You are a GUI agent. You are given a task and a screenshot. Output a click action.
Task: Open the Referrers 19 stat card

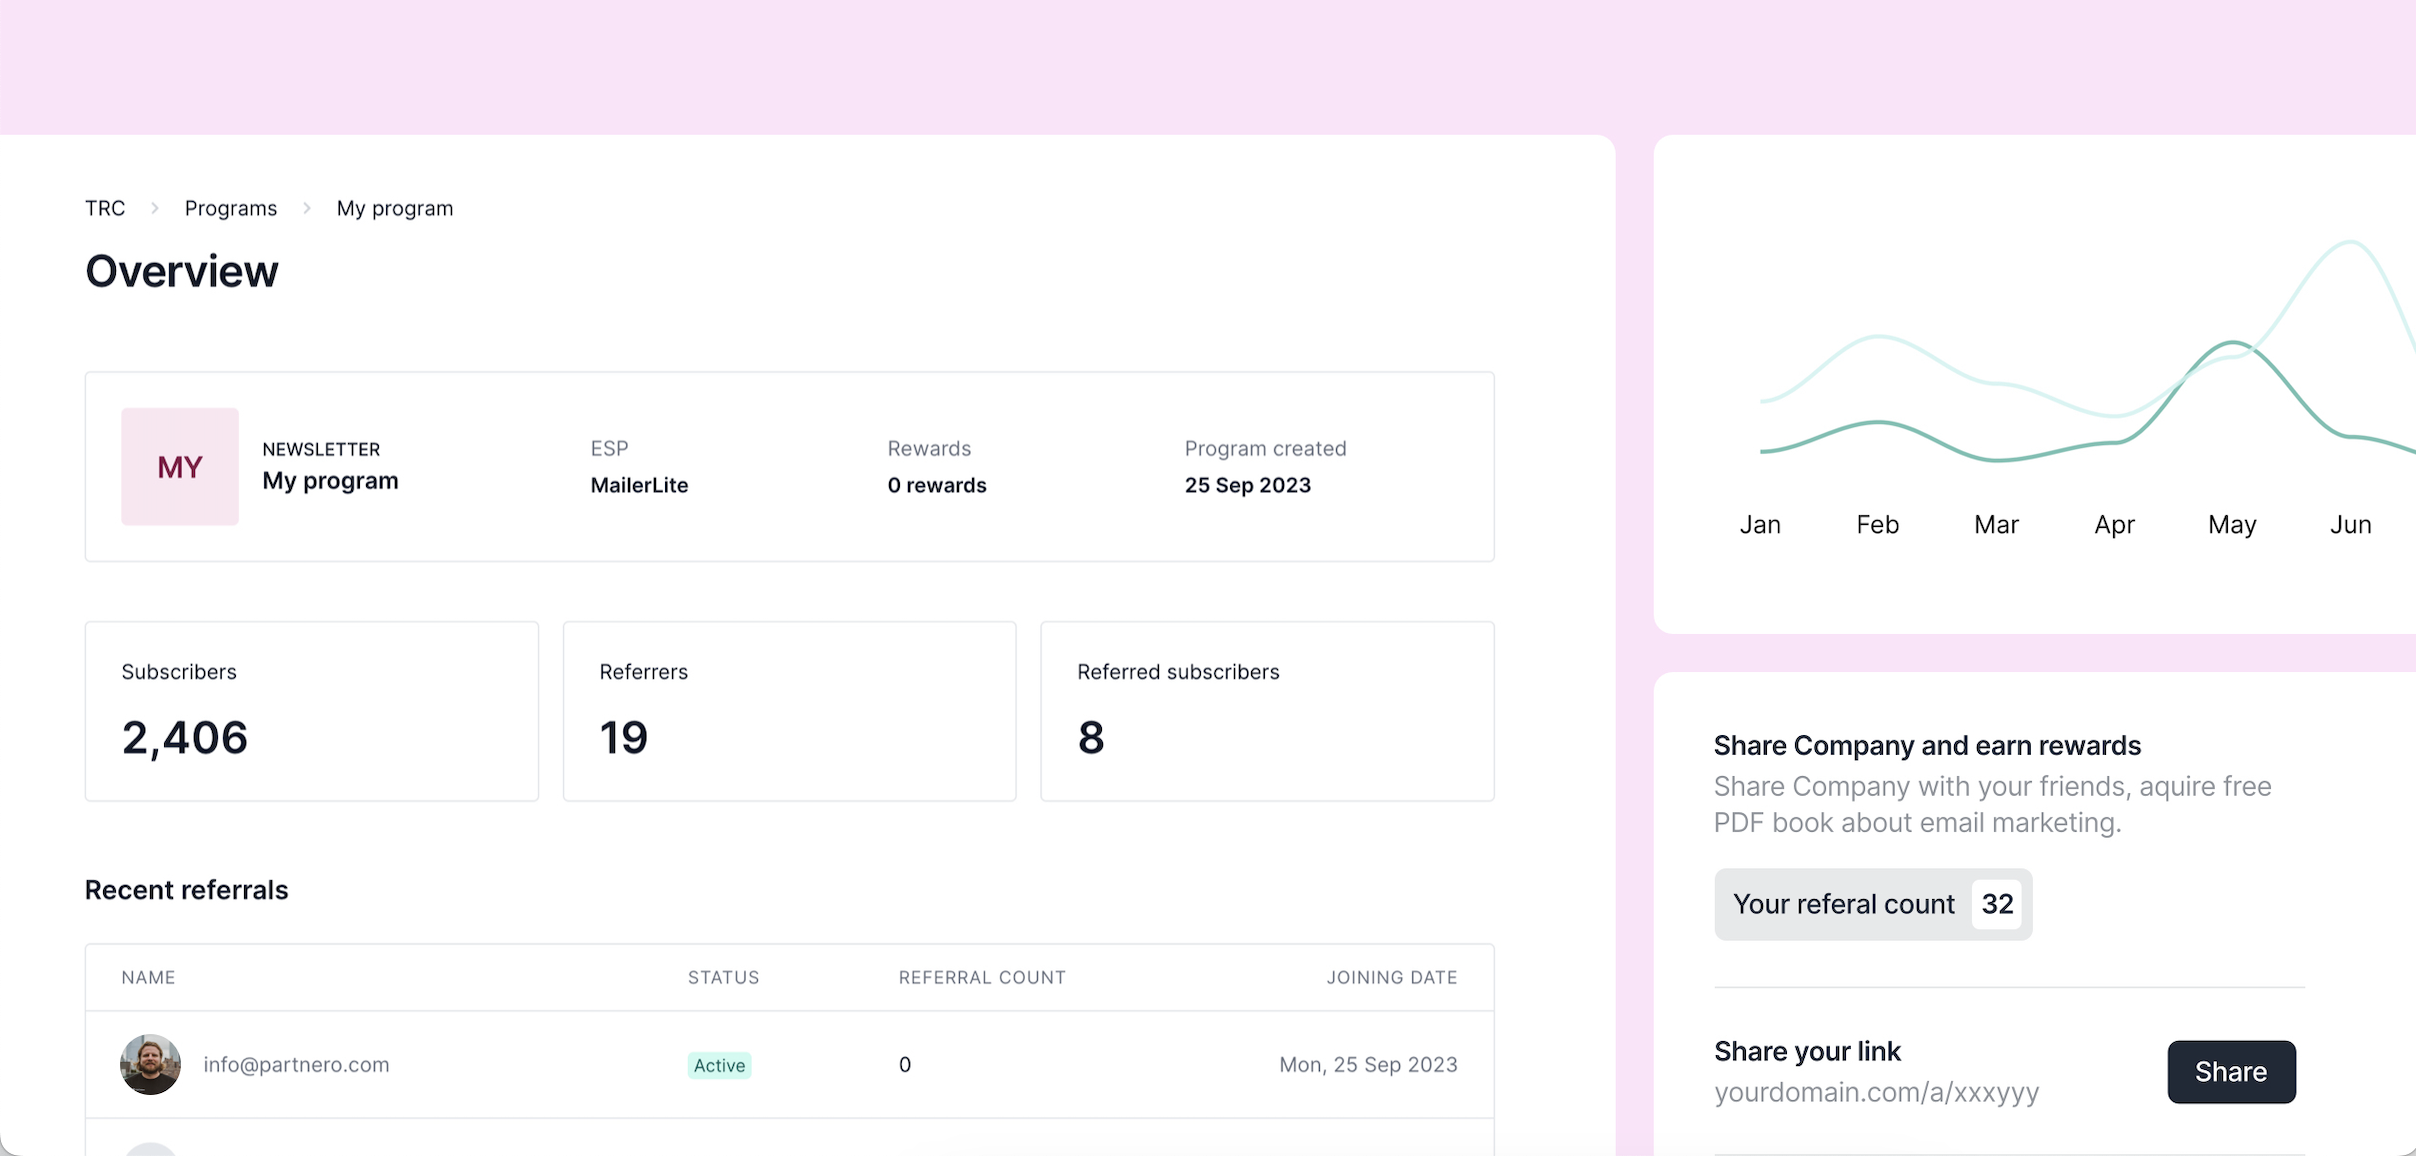pos(789,711)
